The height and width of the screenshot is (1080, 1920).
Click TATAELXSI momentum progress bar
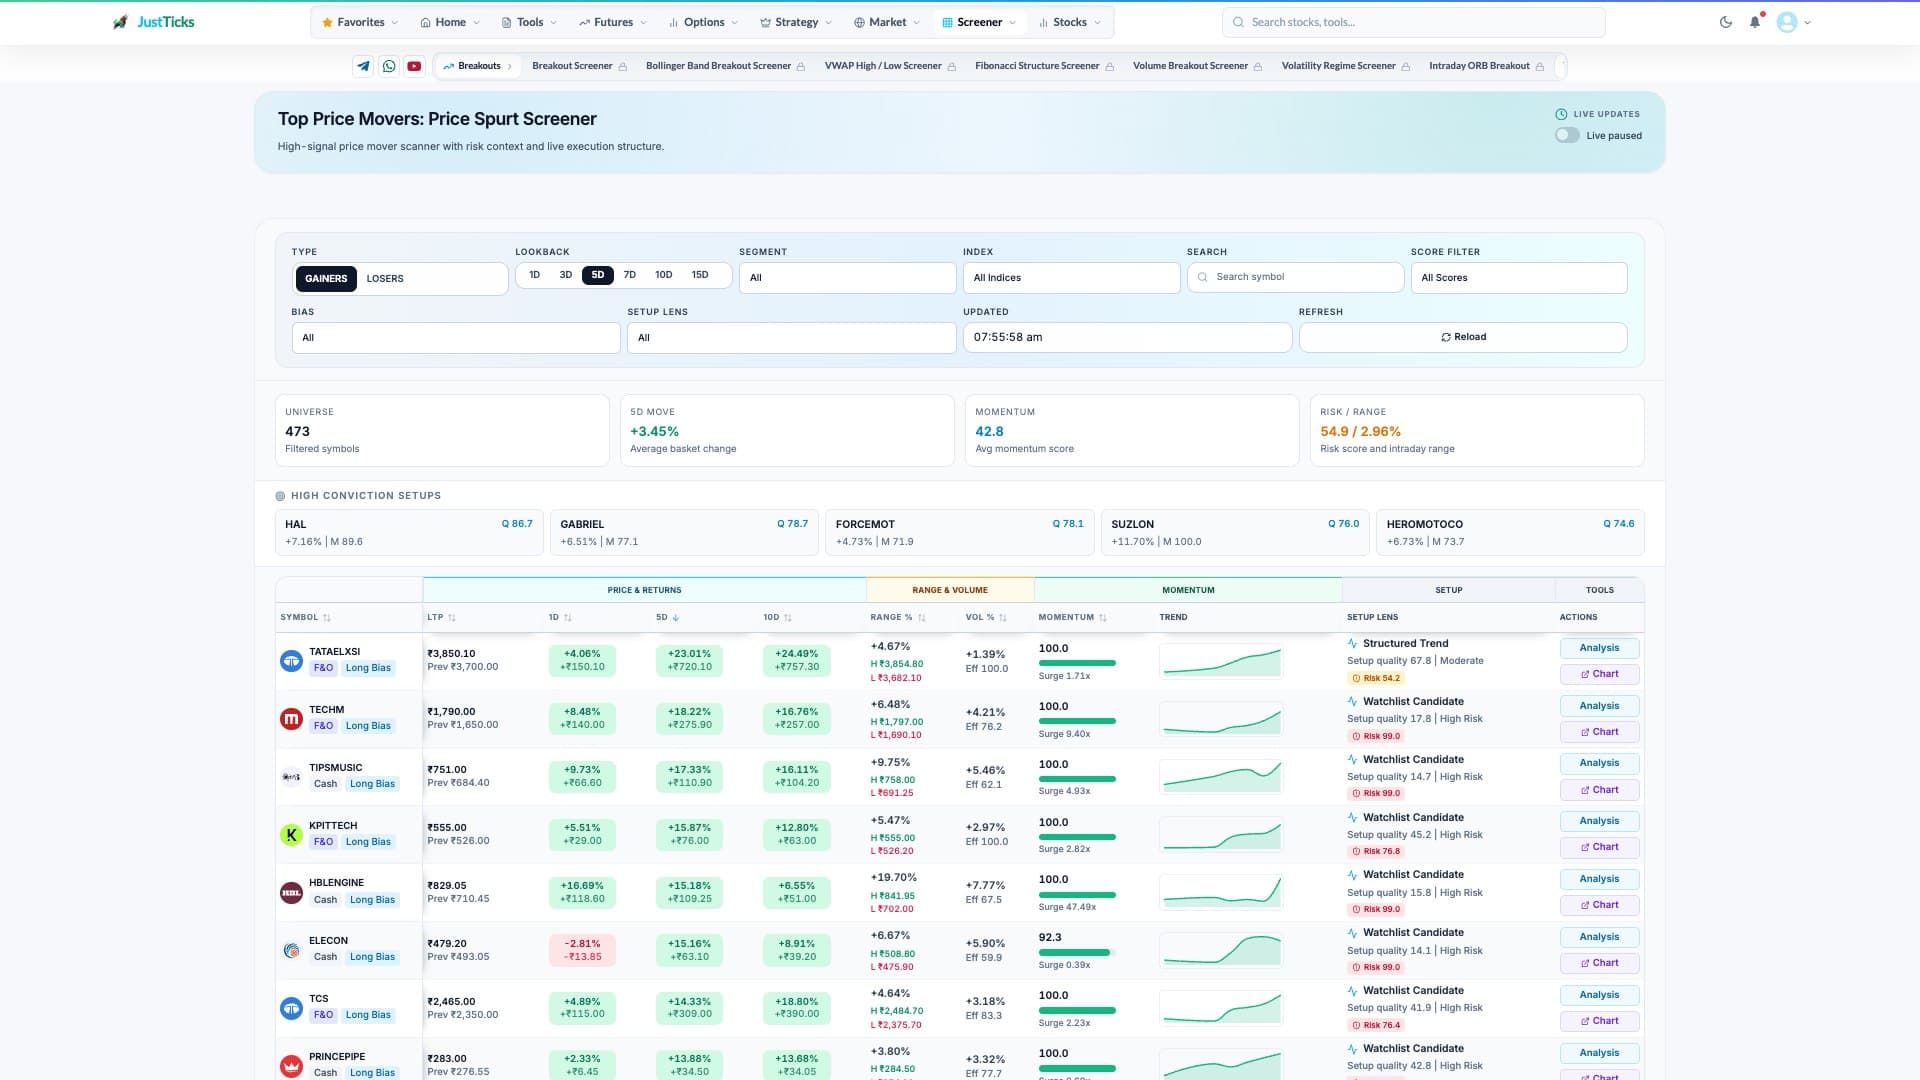coord(1077,663)
